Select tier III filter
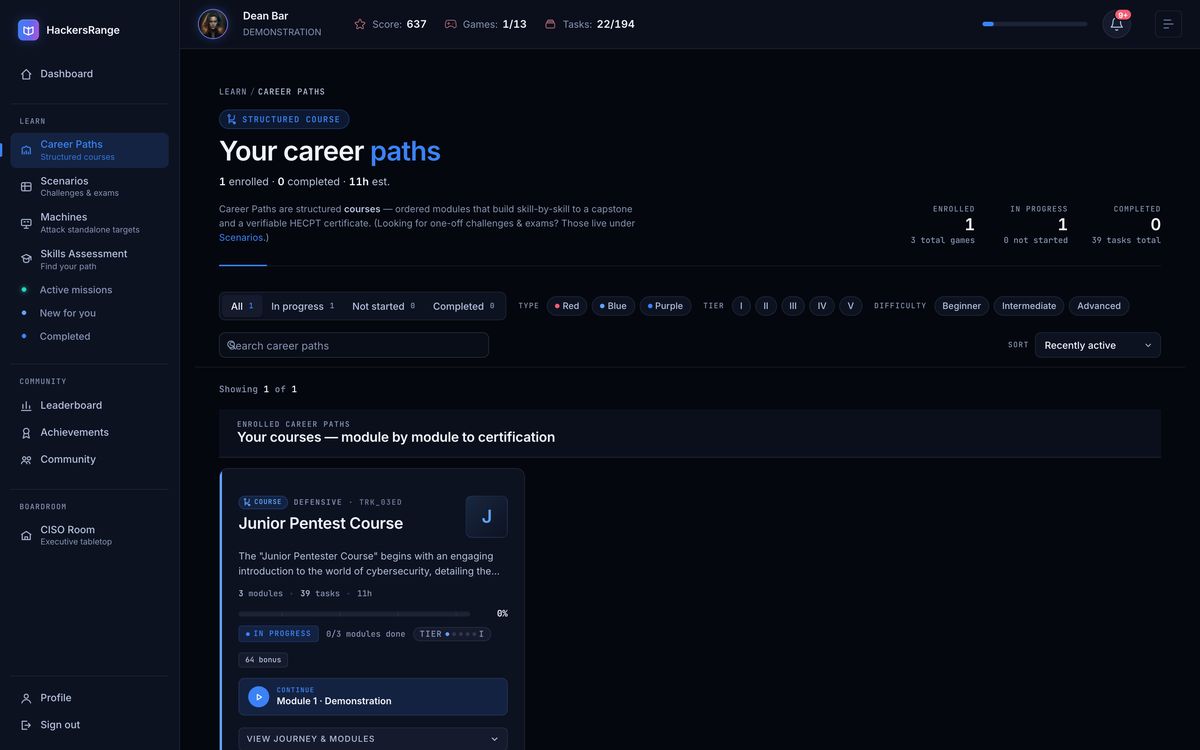 [793, 306]
